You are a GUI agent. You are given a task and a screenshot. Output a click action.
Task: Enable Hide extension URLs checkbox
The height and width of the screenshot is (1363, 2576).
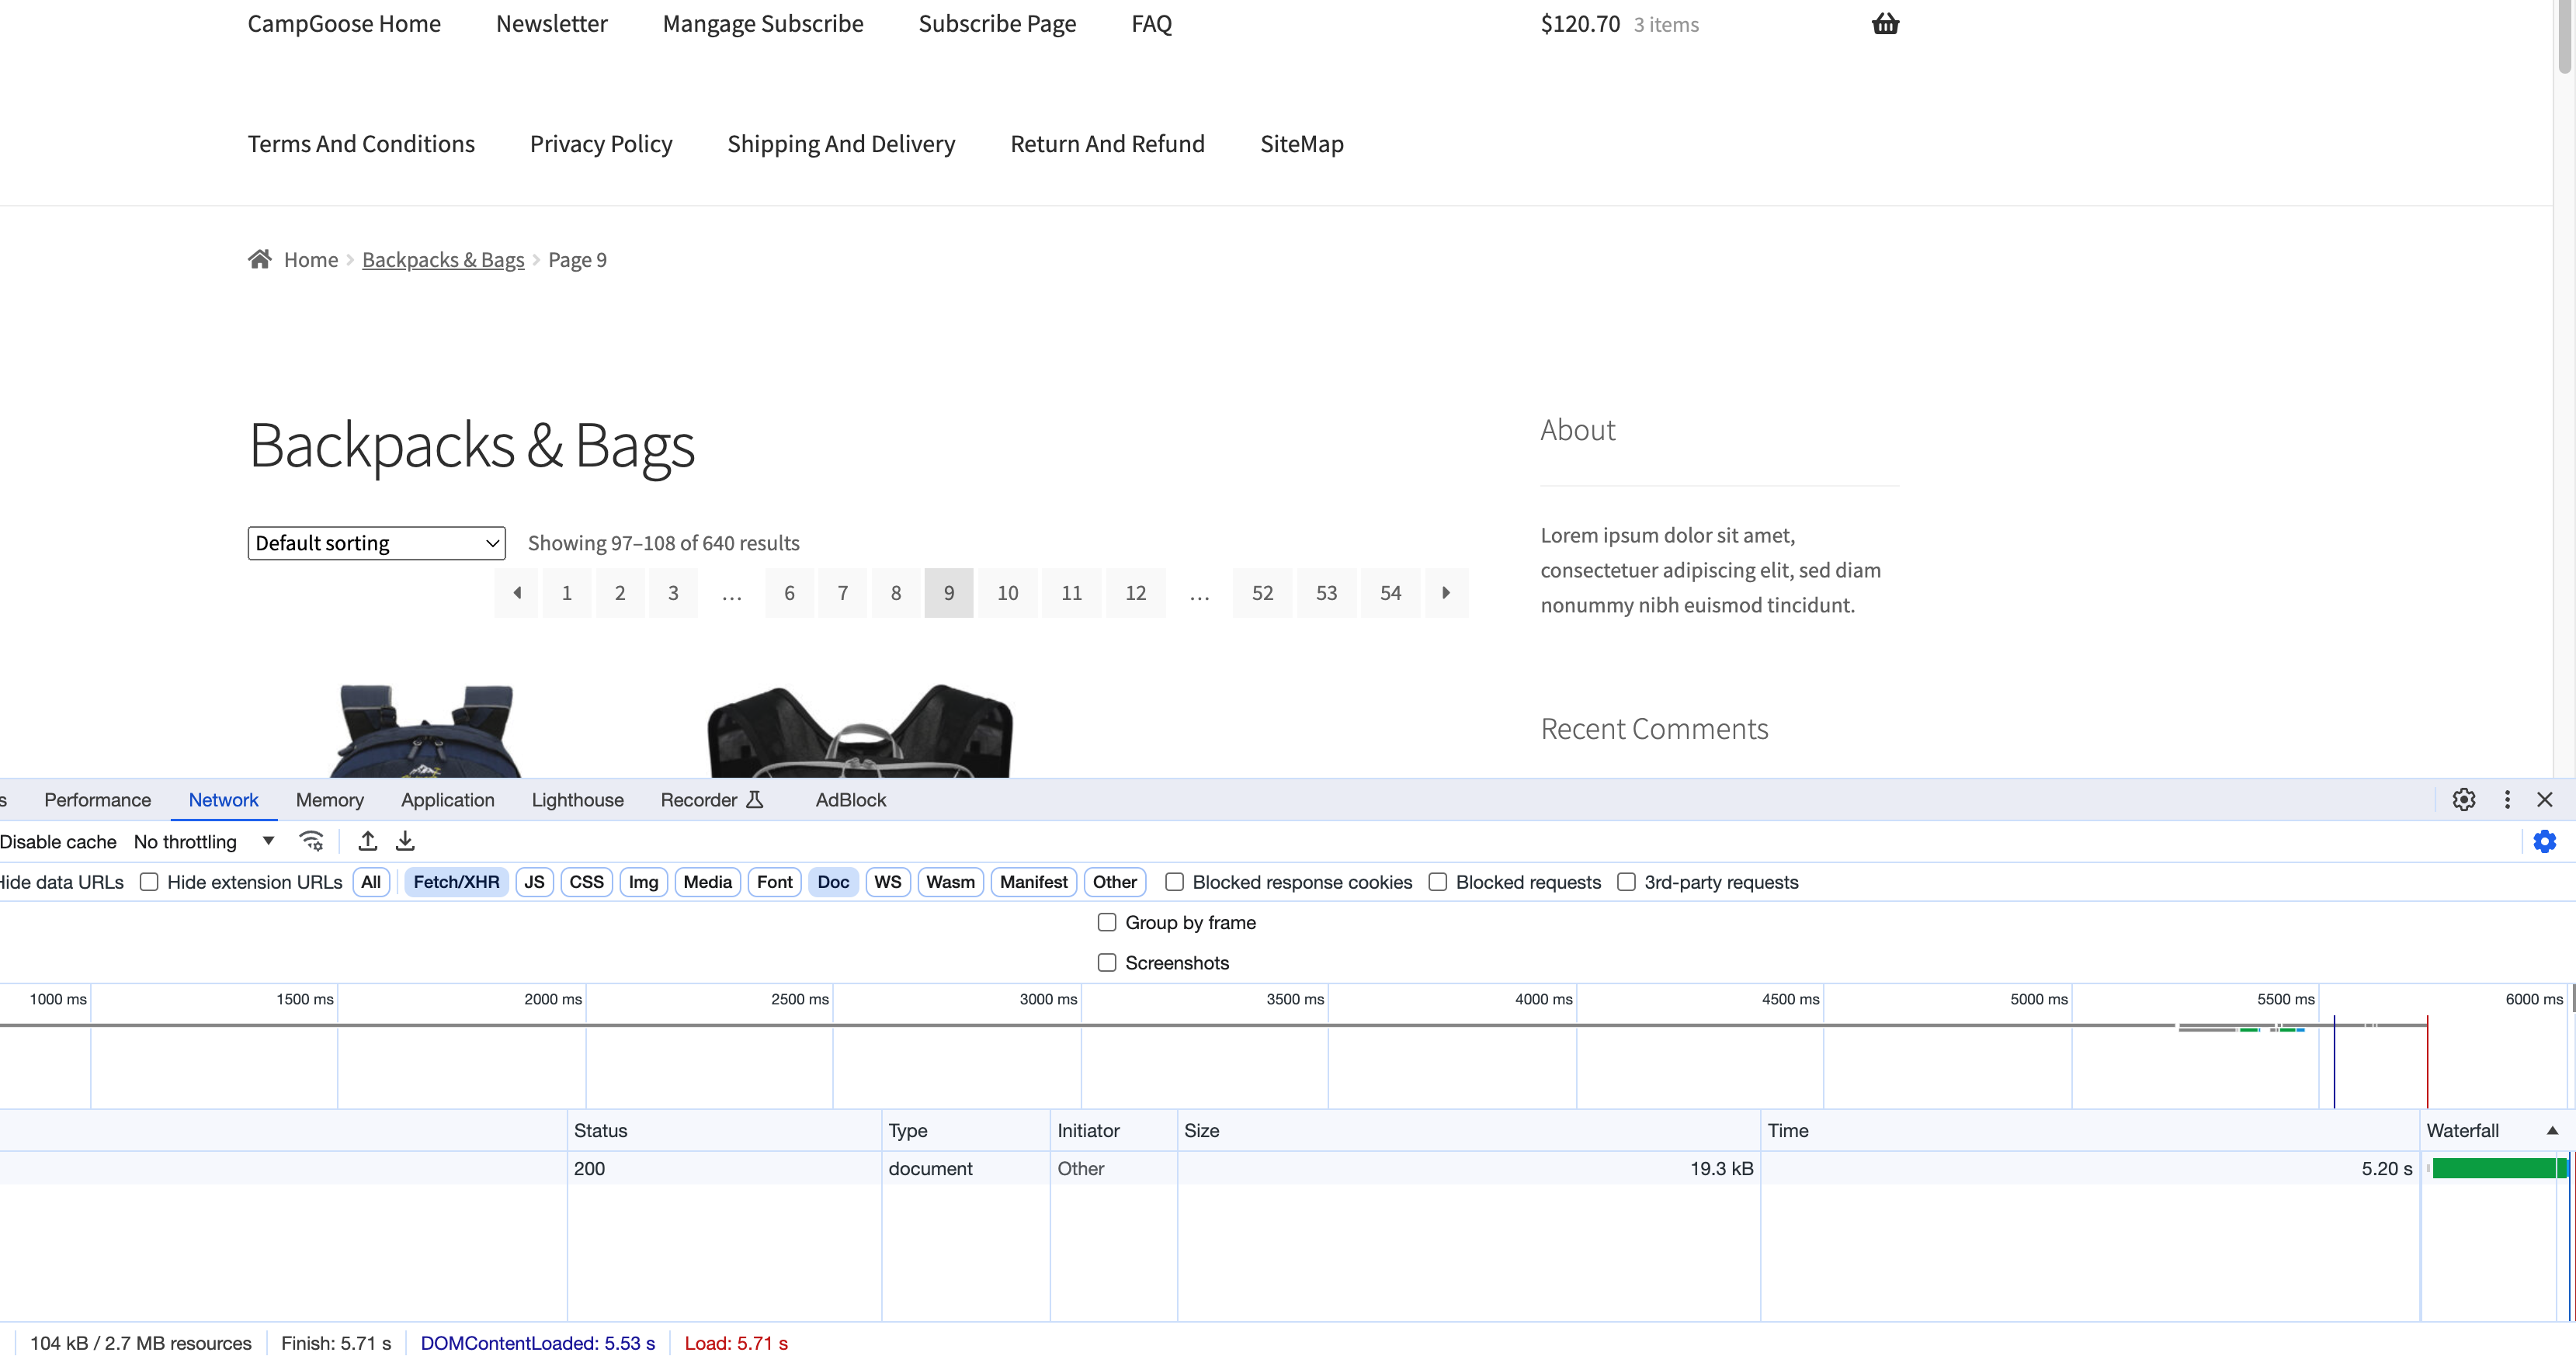[x=149, y=882]
